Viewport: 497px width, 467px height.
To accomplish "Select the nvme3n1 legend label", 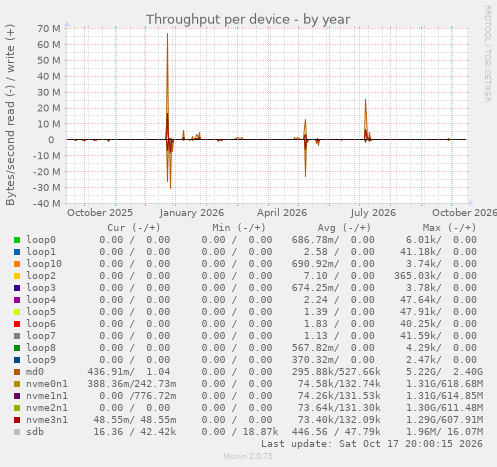I will (x=47, y=420).
